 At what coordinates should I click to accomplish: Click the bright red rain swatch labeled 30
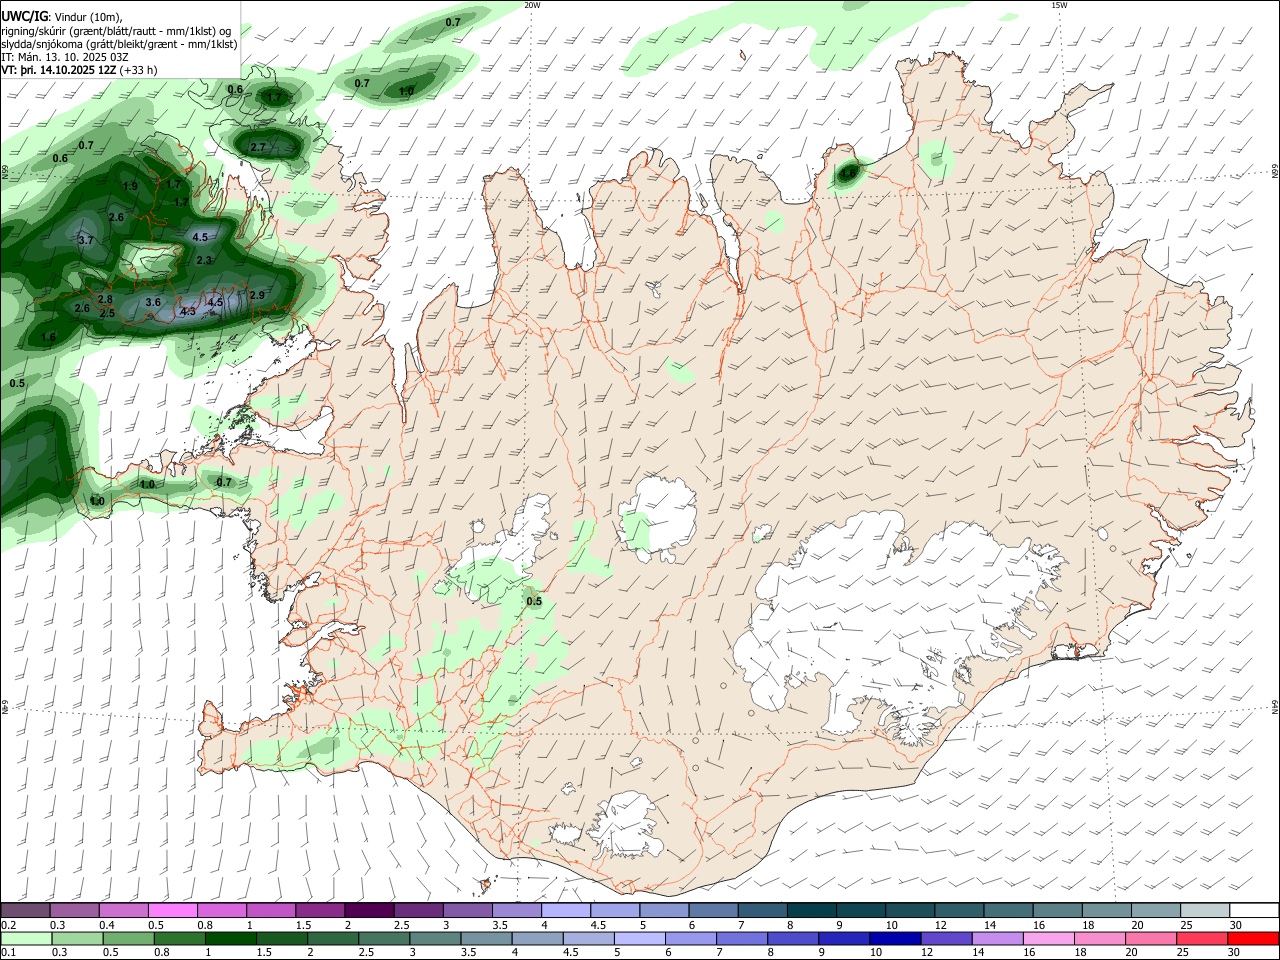coord(1253,938)
